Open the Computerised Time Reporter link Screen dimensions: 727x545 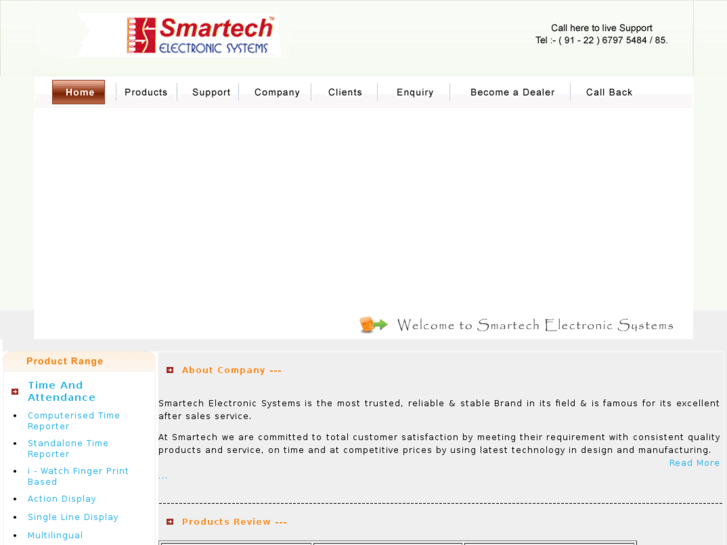[x=73, y=421]
